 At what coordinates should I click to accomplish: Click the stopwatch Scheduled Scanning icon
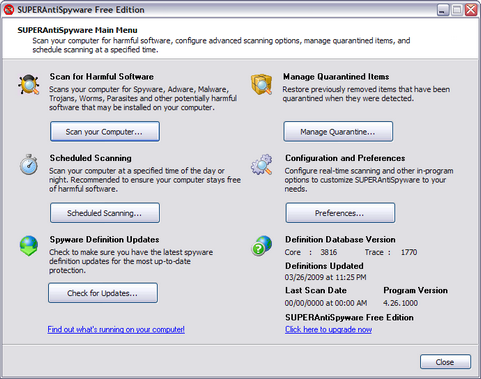[29, 164]
